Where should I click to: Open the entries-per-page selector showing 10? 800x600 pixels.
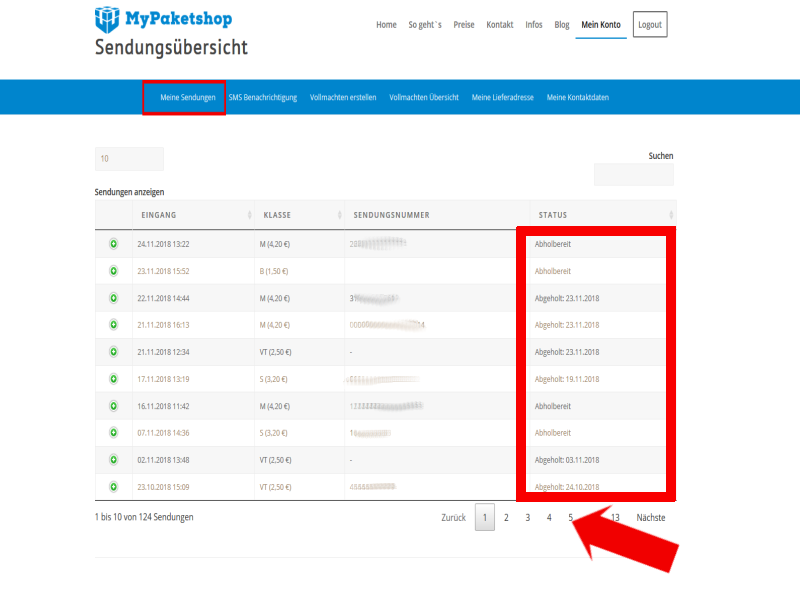129,159
